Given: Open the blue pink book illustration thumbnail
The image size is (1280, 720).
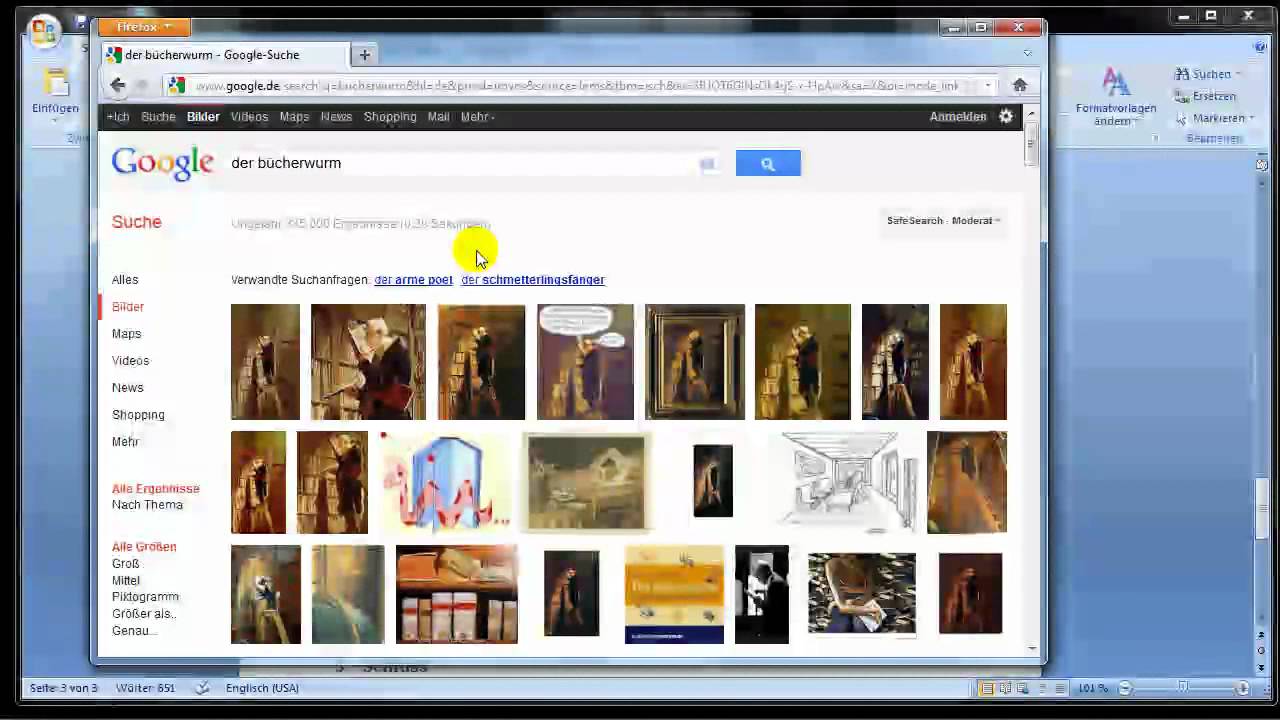Looking at the screenshot, I should click(445, 482).
